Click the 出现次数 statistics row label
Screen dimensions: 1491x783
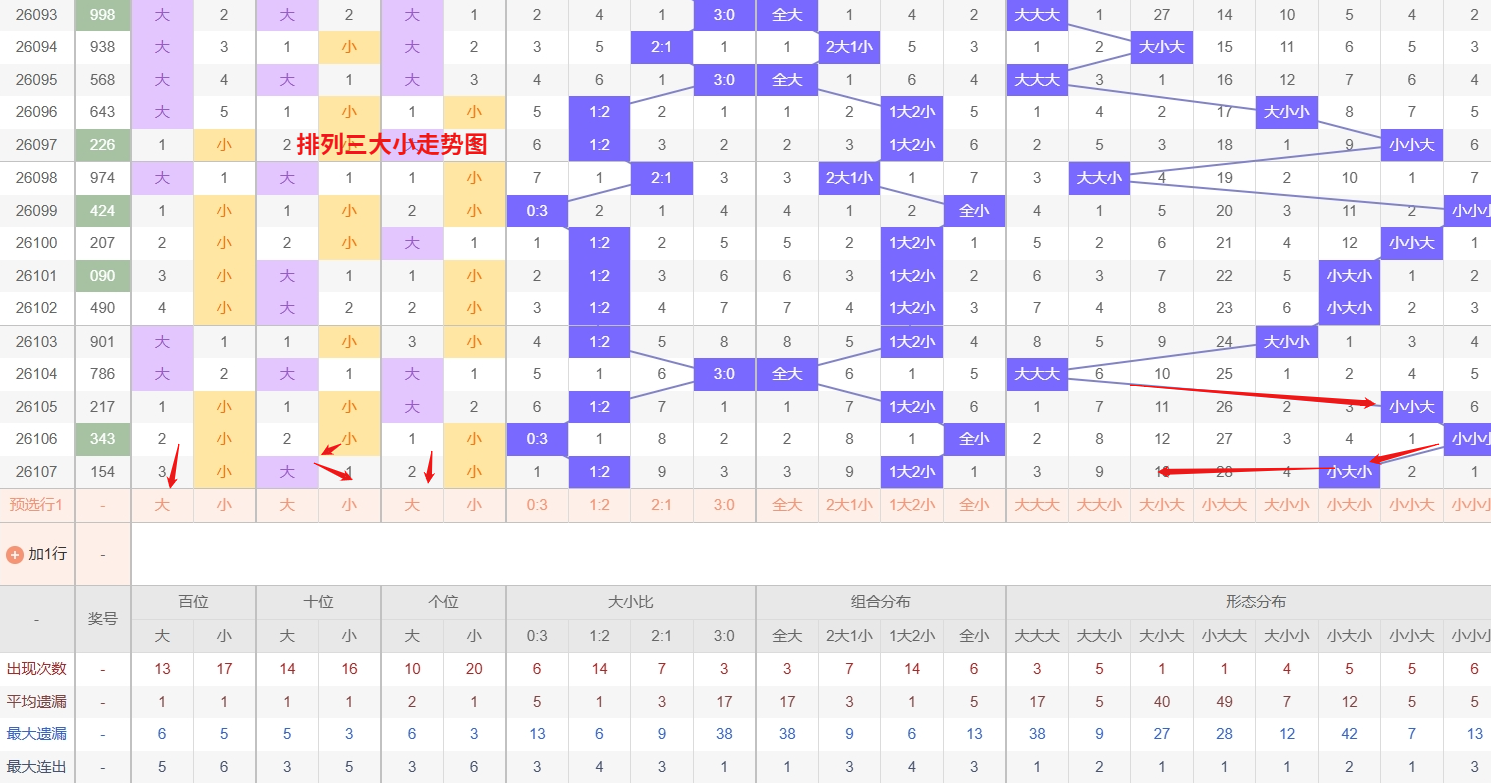click(37, 669)
